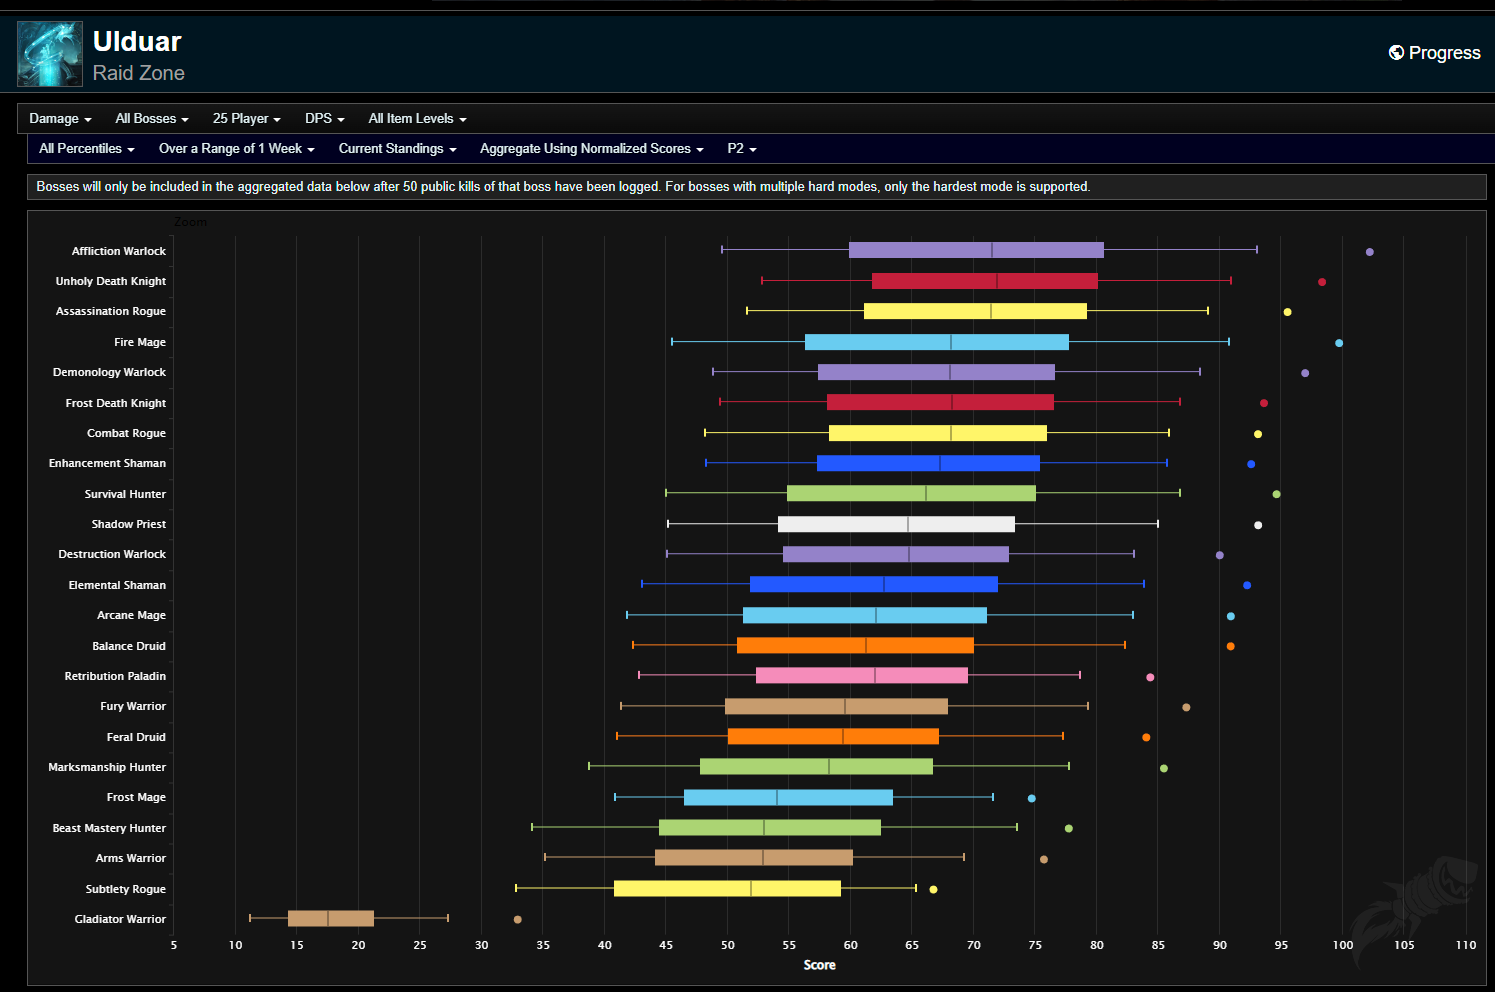Click the Unholy Death Knight red box bar
This screenshot has width=1495, height=992.
tap(984, 281)
